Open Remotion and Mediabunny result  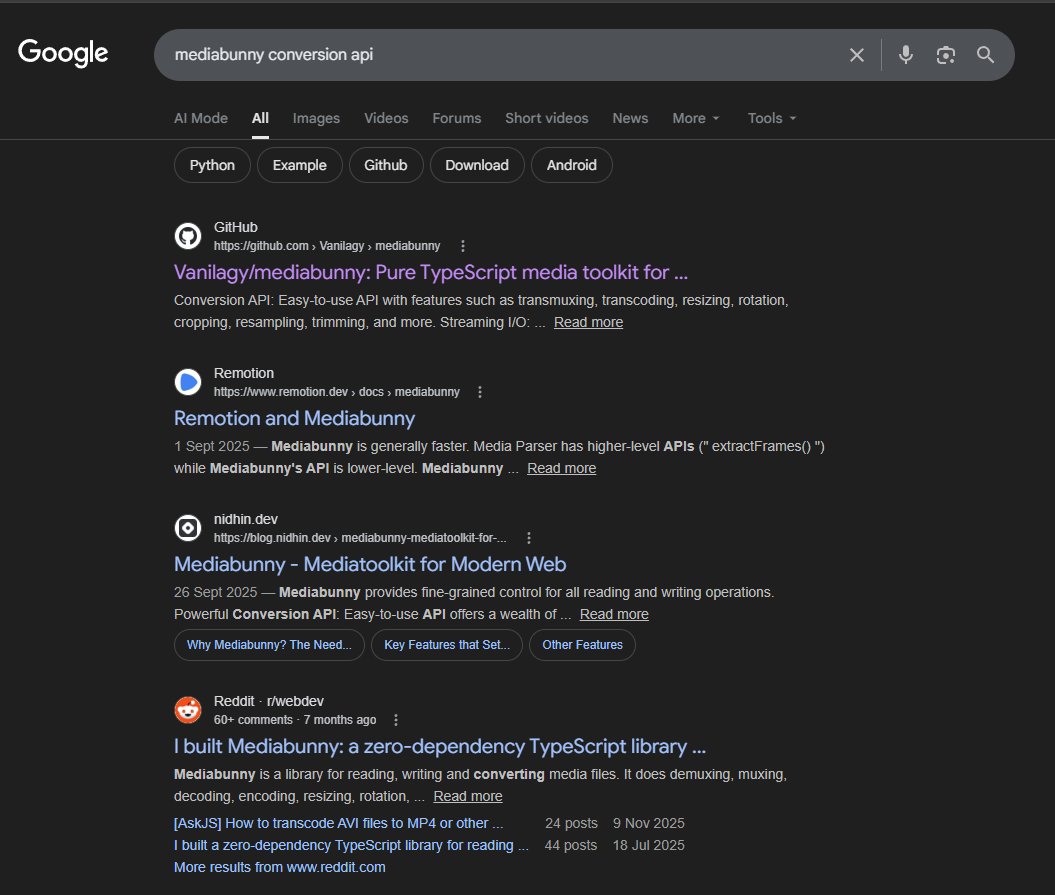pyautogui.click(x=294, y=419)
